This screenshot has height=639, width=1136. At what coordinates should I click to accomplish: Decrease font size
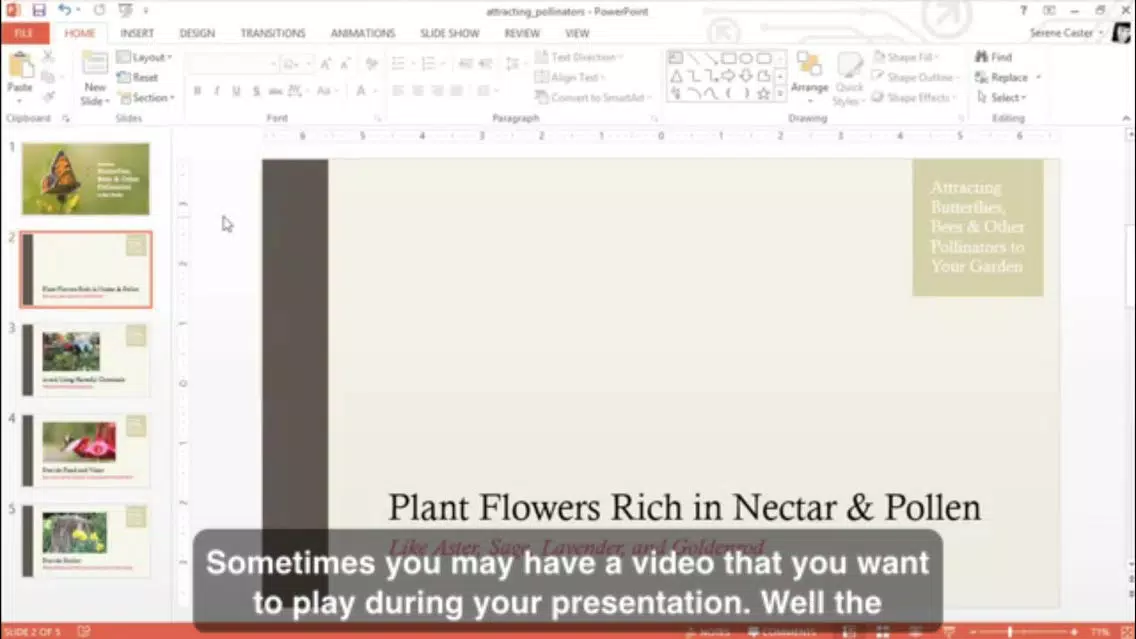pos(346,64)
